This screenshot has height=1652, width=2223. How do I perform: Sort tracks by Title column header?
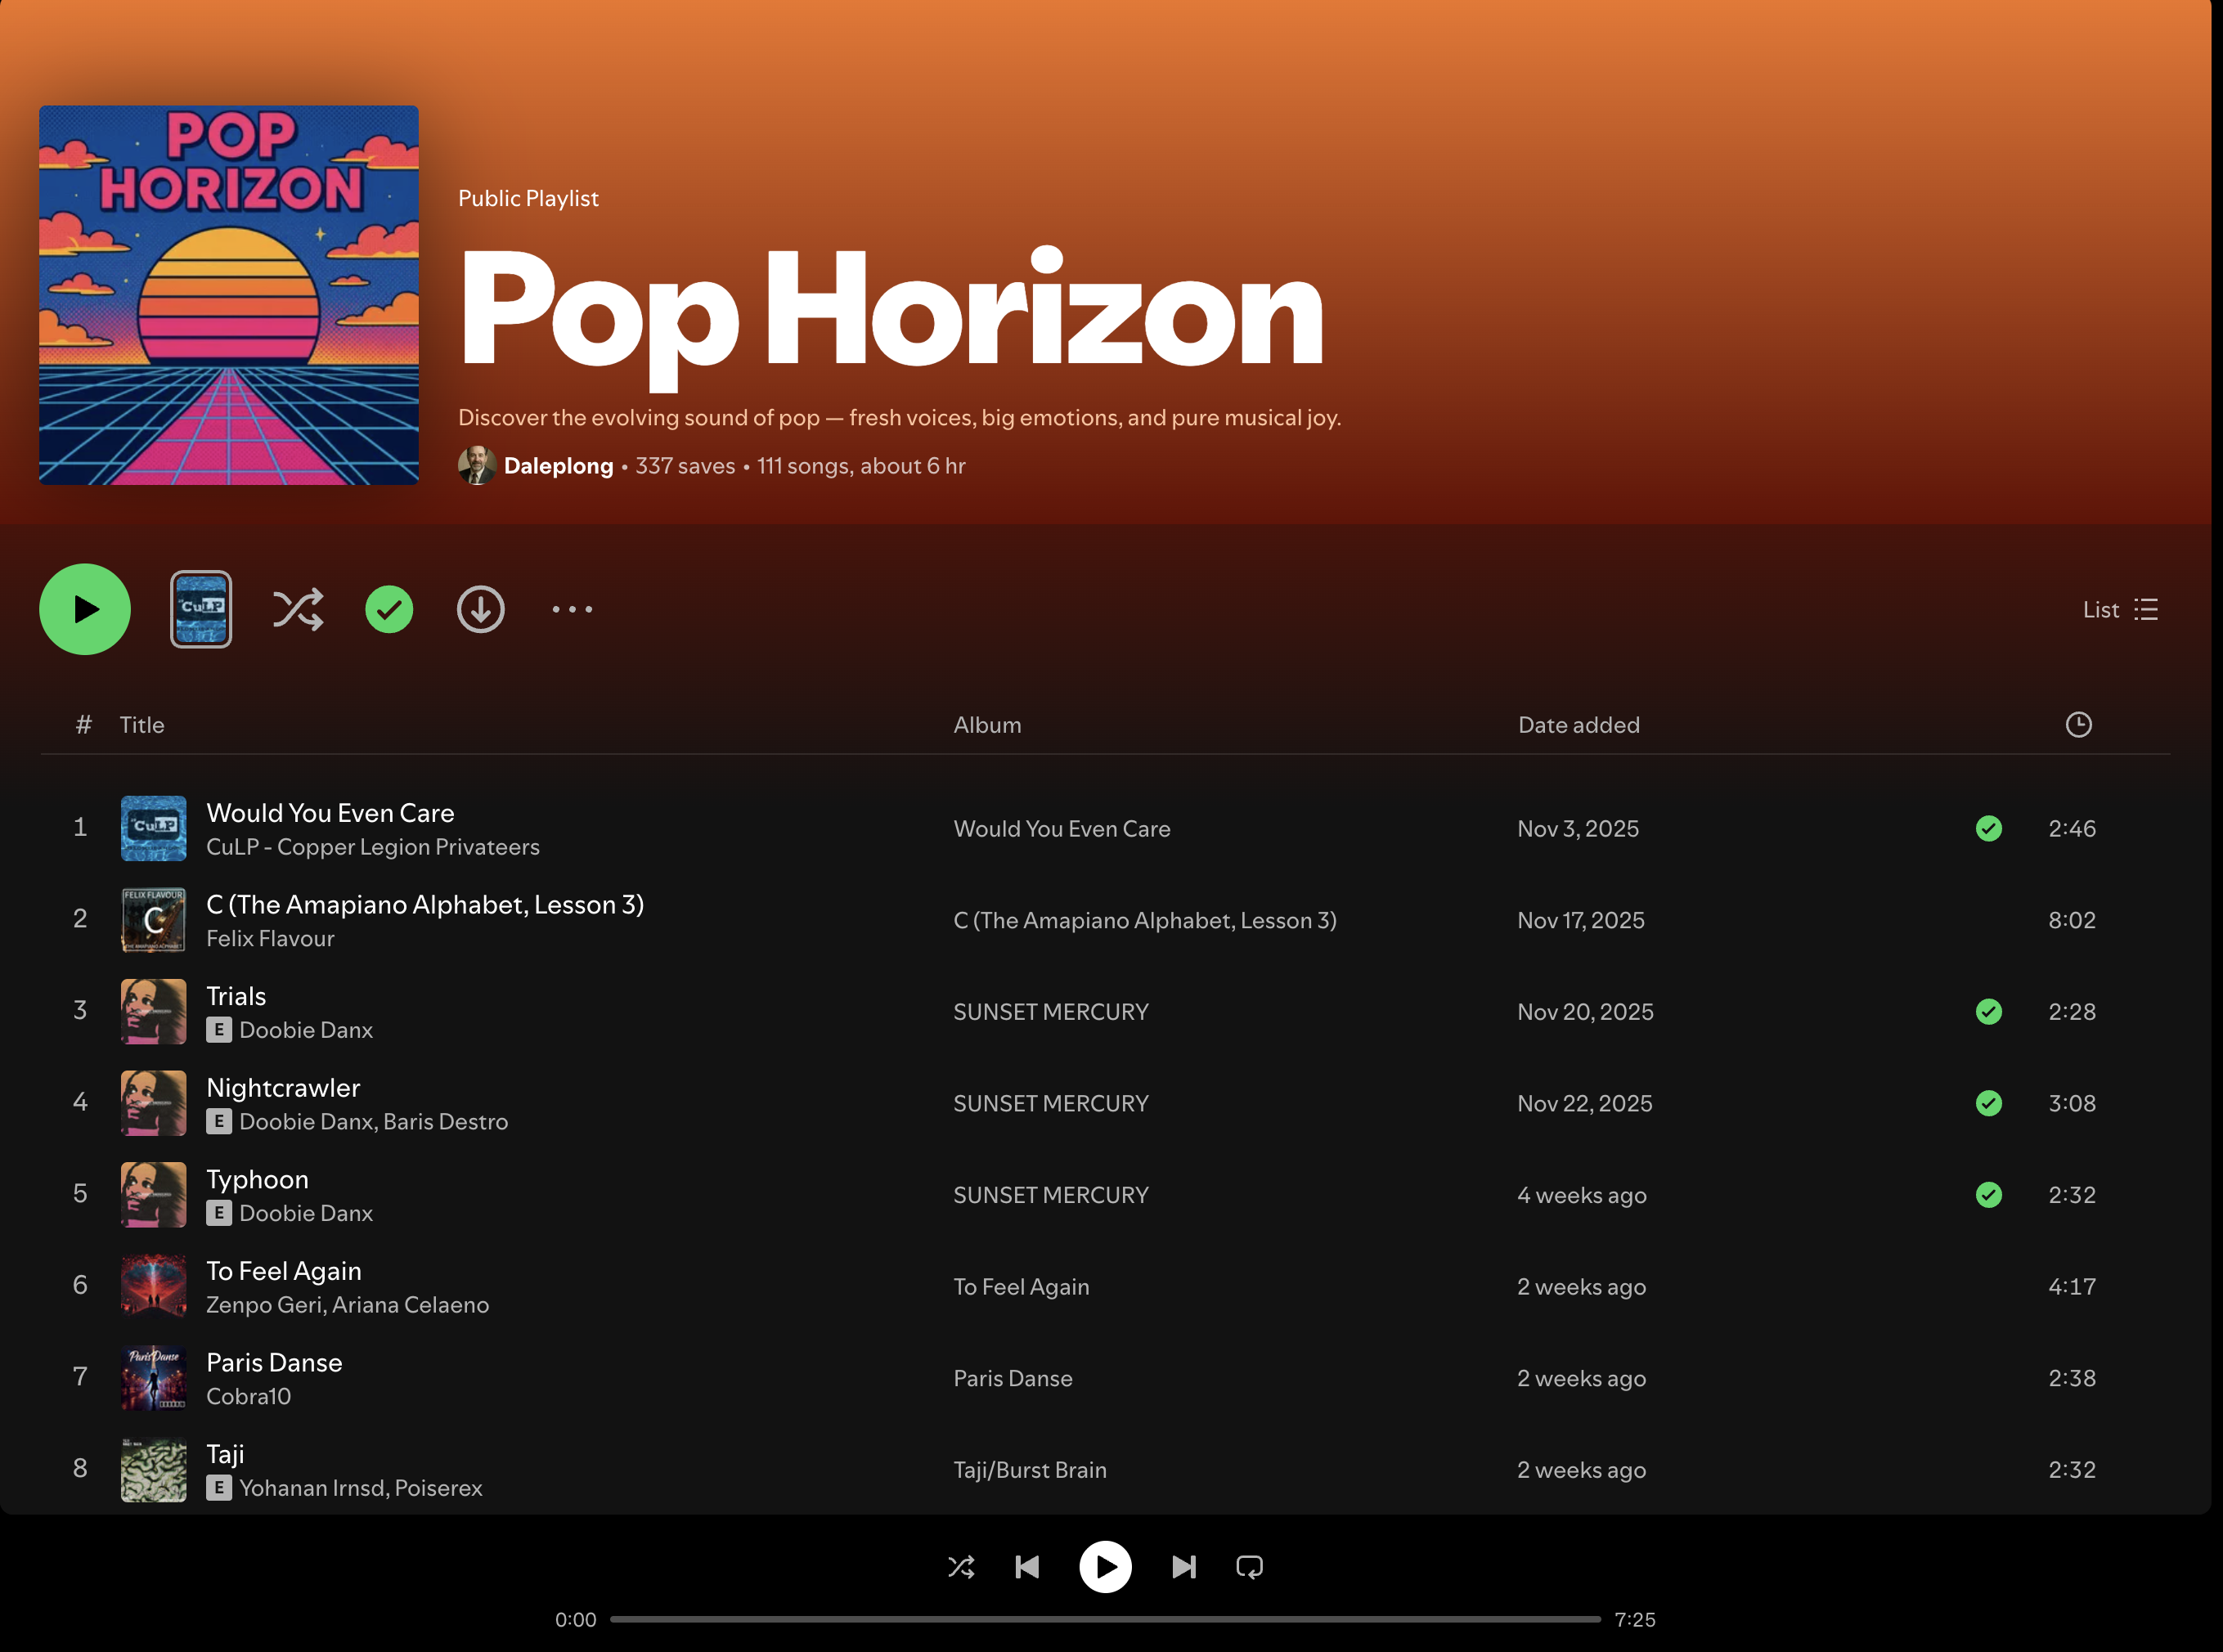tap(141, 725)
